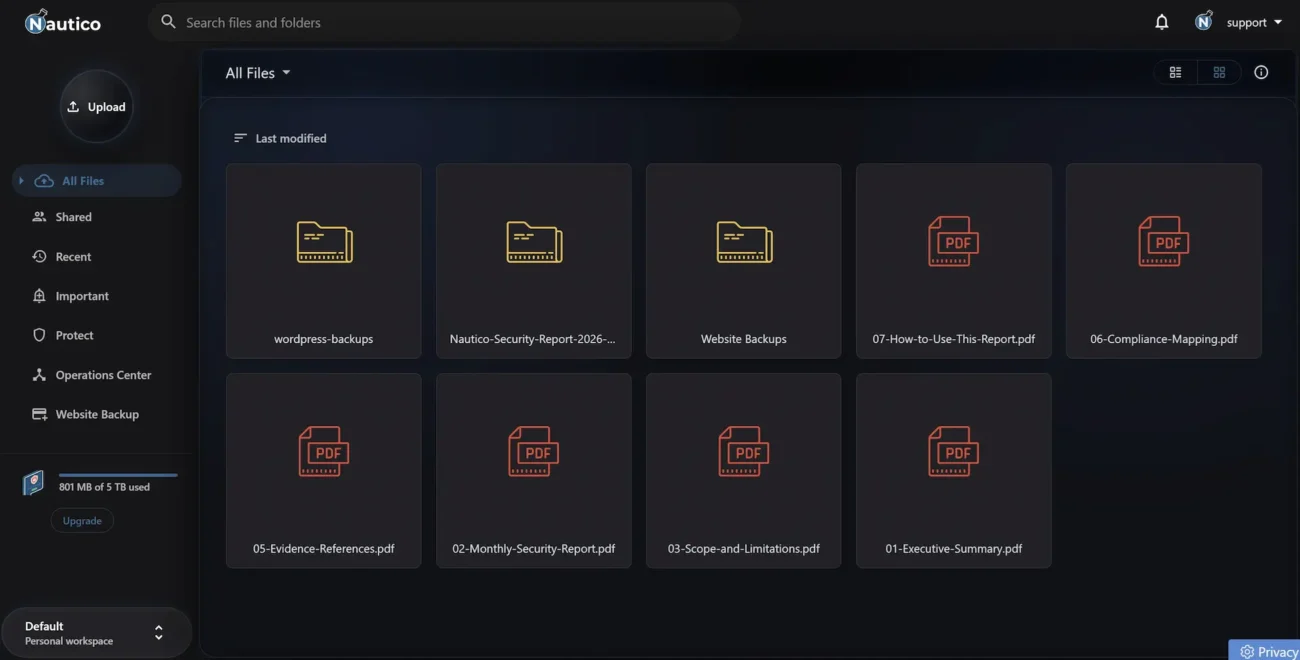1300x660 pixels.
Task: Open the file details info icon
Action: click(x=1260, y=71)
